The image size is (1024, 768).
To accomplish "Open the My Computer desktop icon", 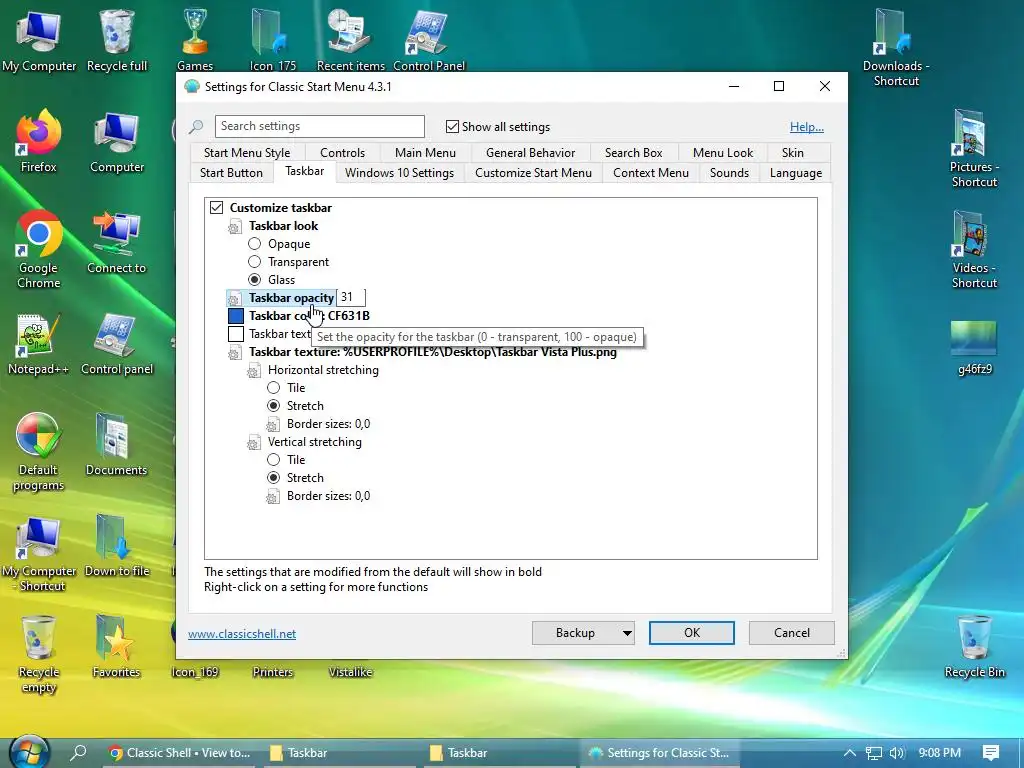I will coord(39,40).
